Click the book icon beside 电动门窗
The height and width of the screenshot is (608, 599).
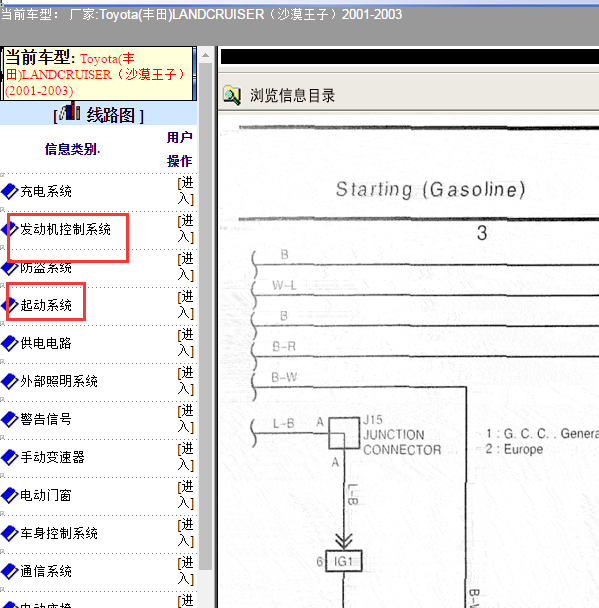(x=10, y=495)
